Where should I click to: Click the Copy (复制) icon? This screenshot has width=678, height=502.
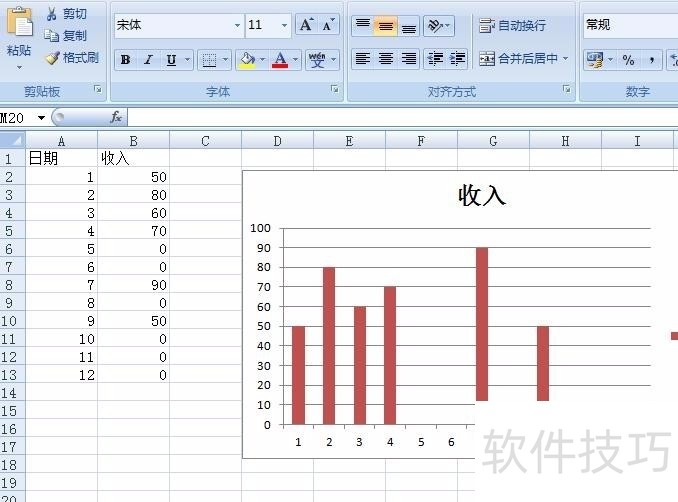coord(51,35)
